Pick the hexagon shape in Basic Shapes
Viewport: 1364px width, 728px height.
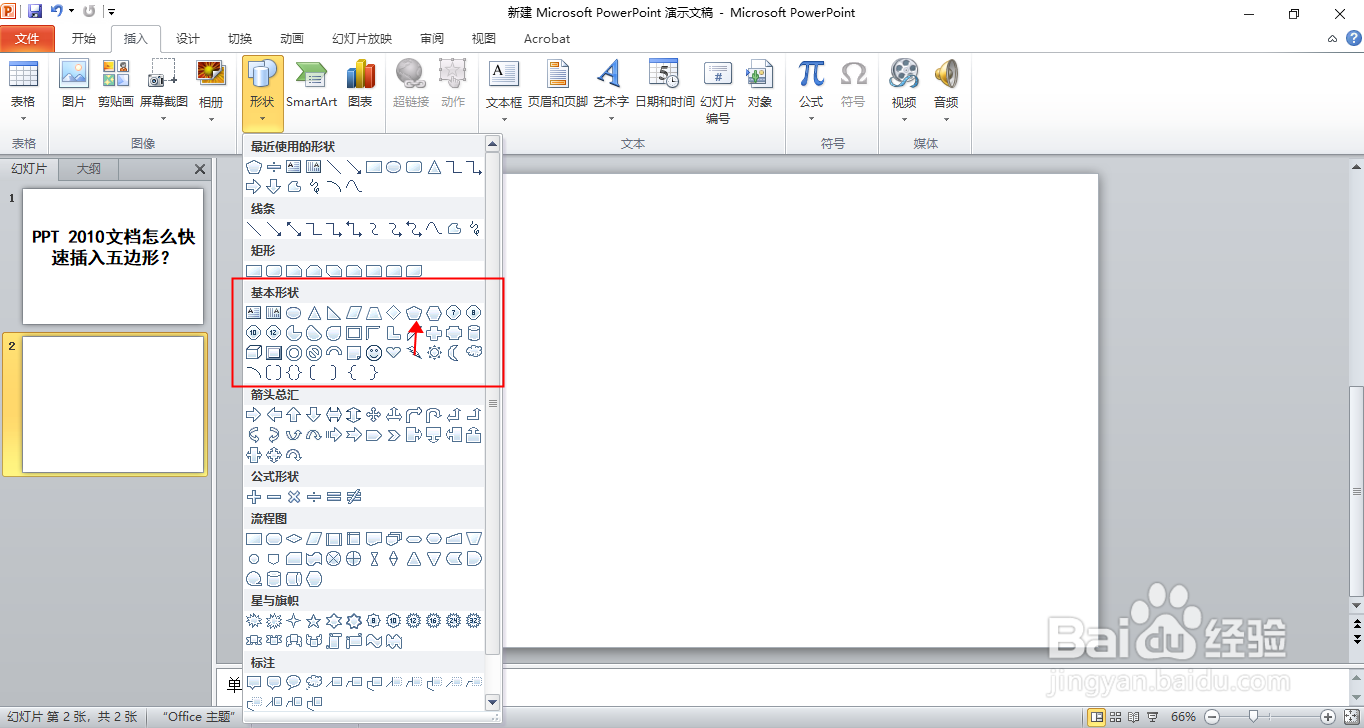pos(434,313)
